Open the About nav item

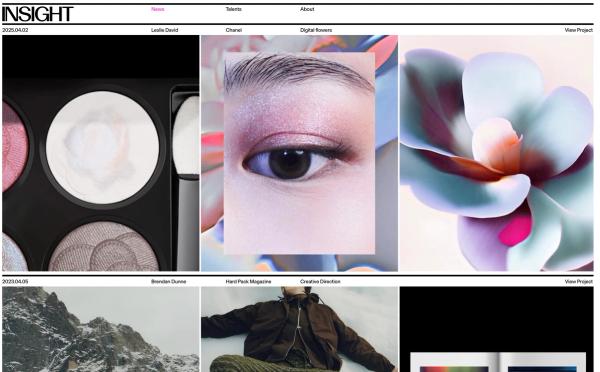(x=307, y=9)
